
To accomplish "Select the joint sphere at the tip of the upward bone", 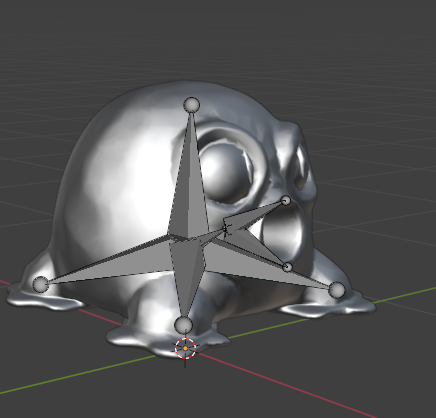I will coord(192,105).
